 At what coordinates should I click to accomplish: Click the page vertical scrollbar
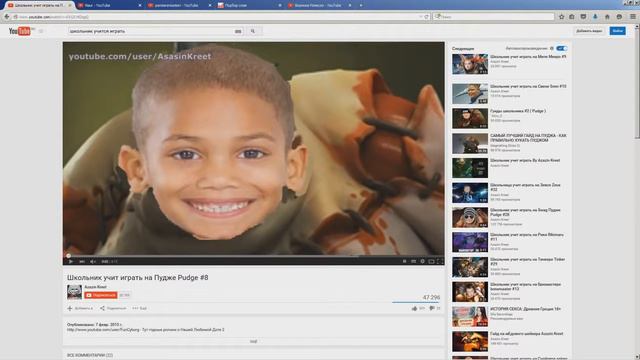[x=637, y=192]
